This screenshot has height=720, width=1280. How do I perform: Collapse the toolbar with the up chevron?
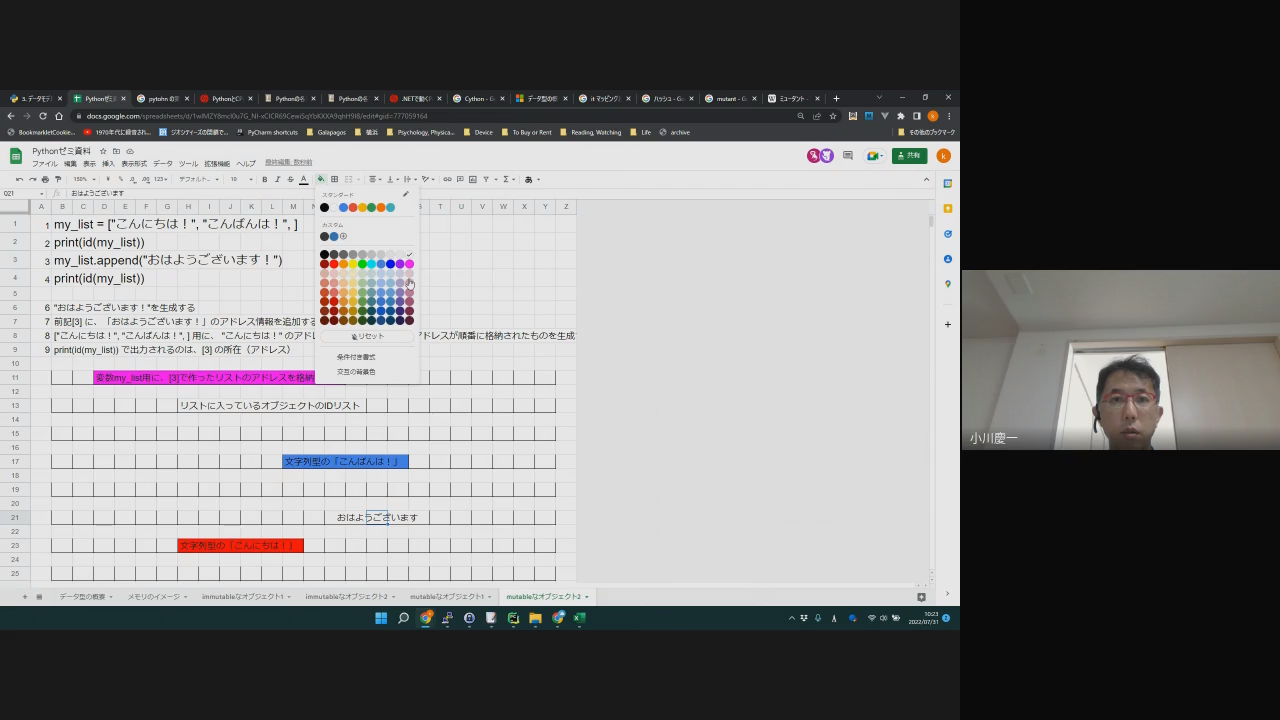tap(926, 180)
